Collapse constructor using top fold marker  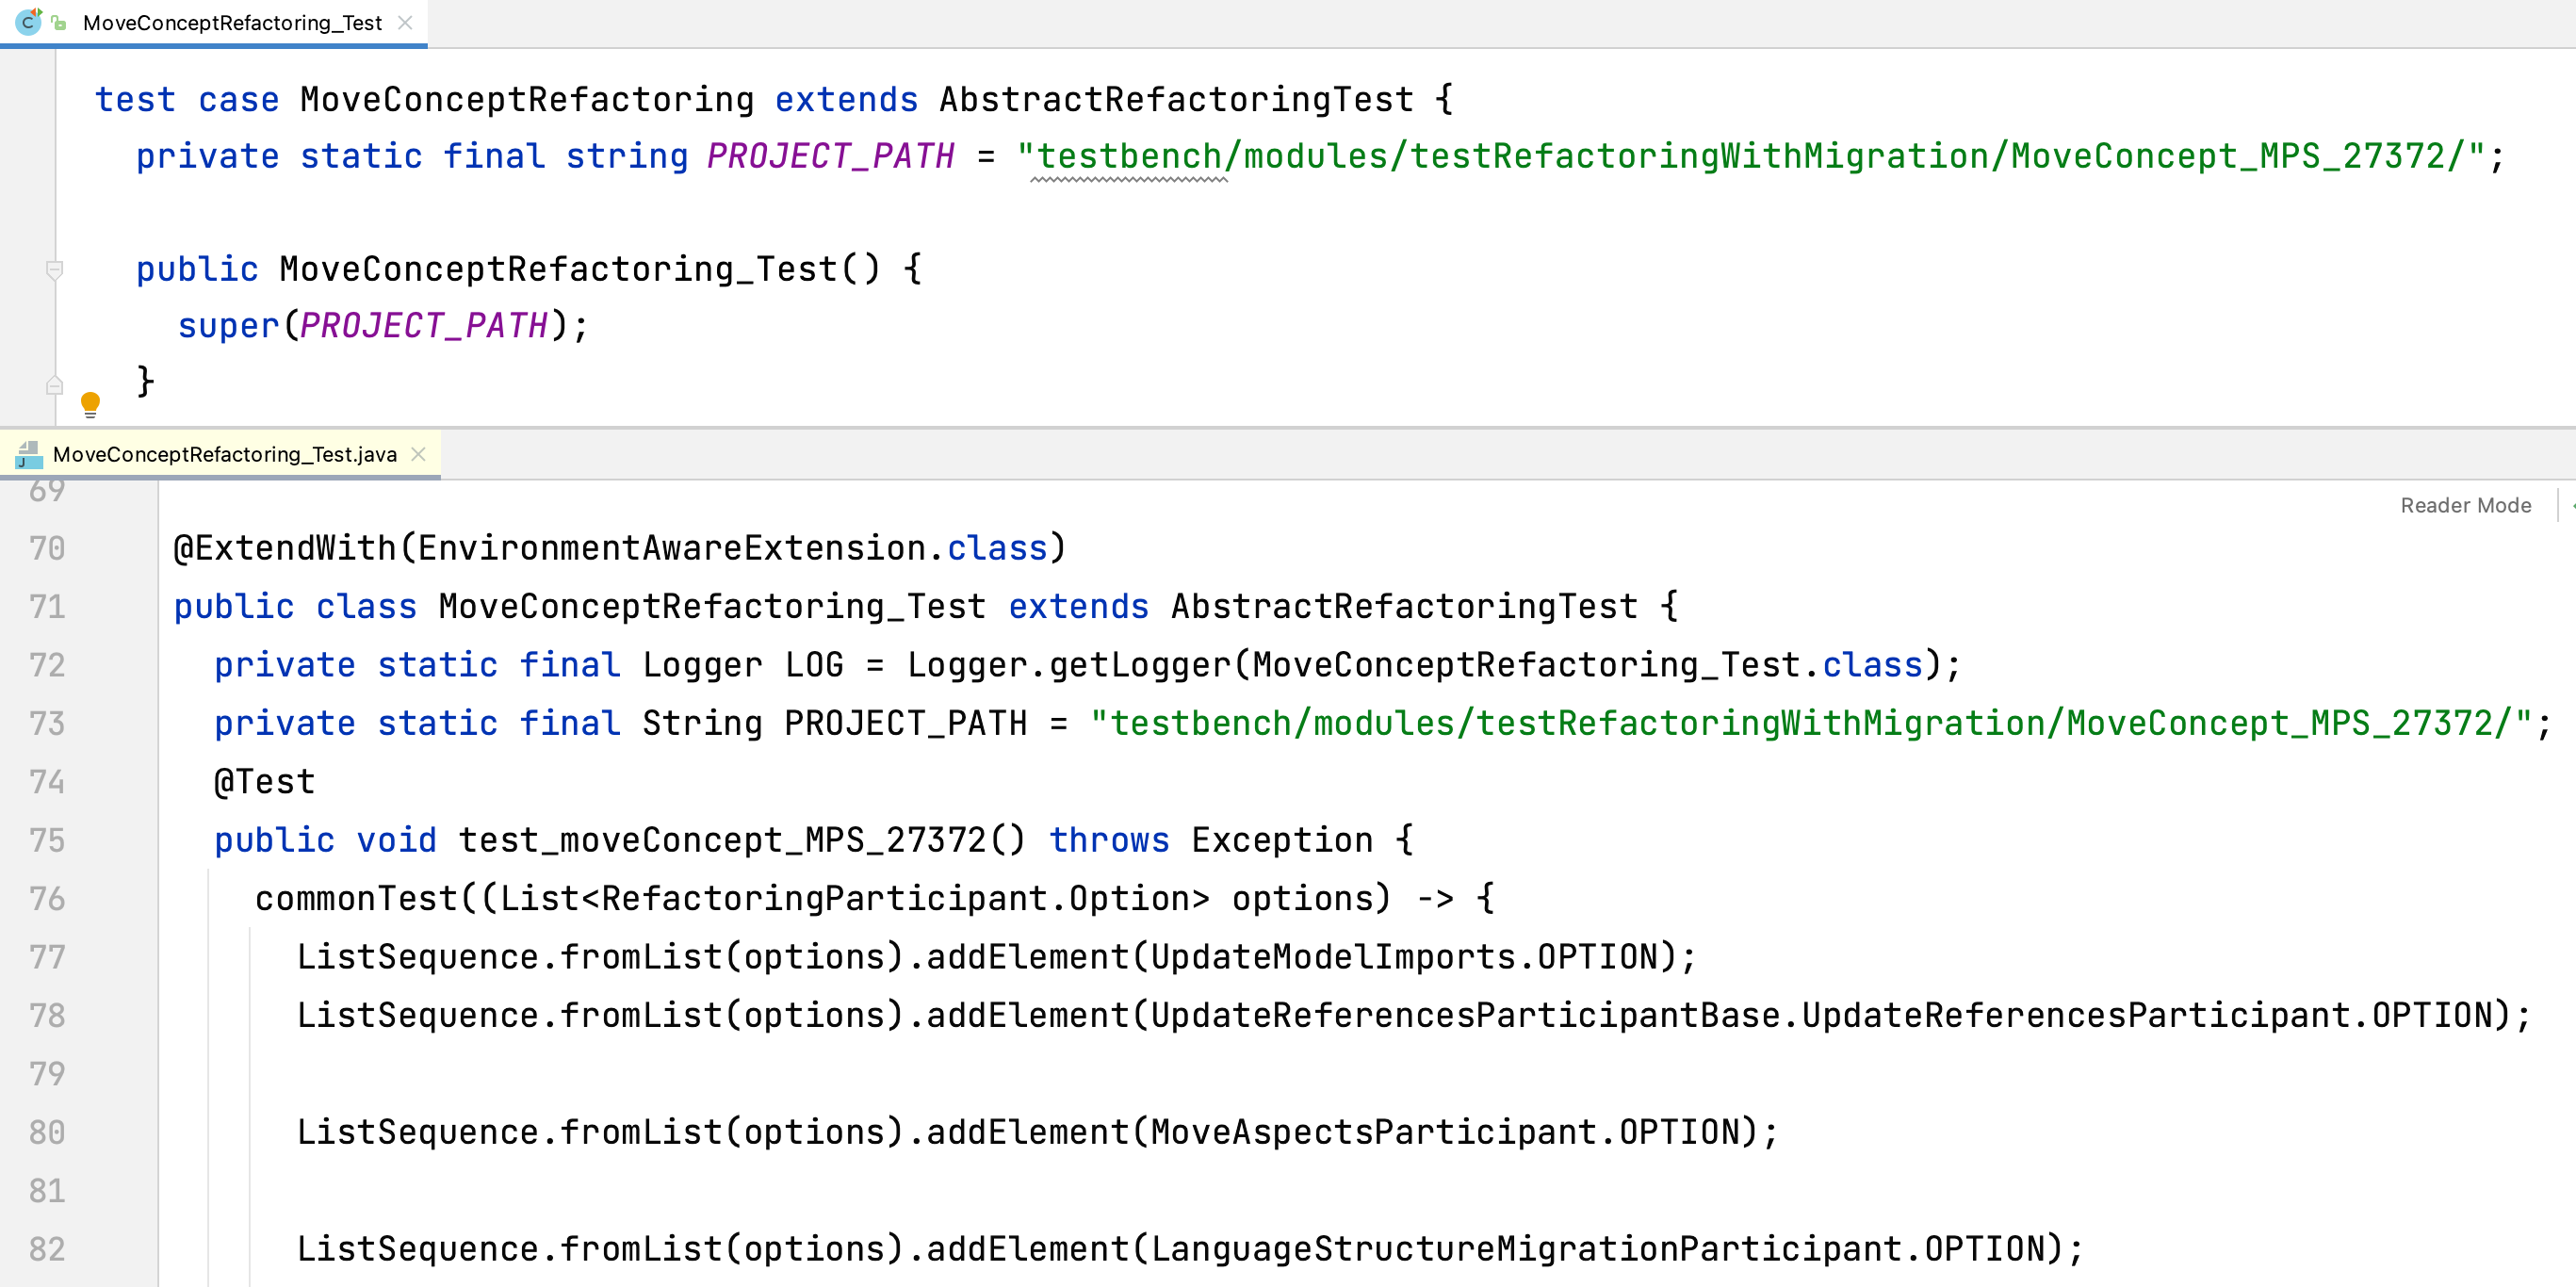click(55, 269)
